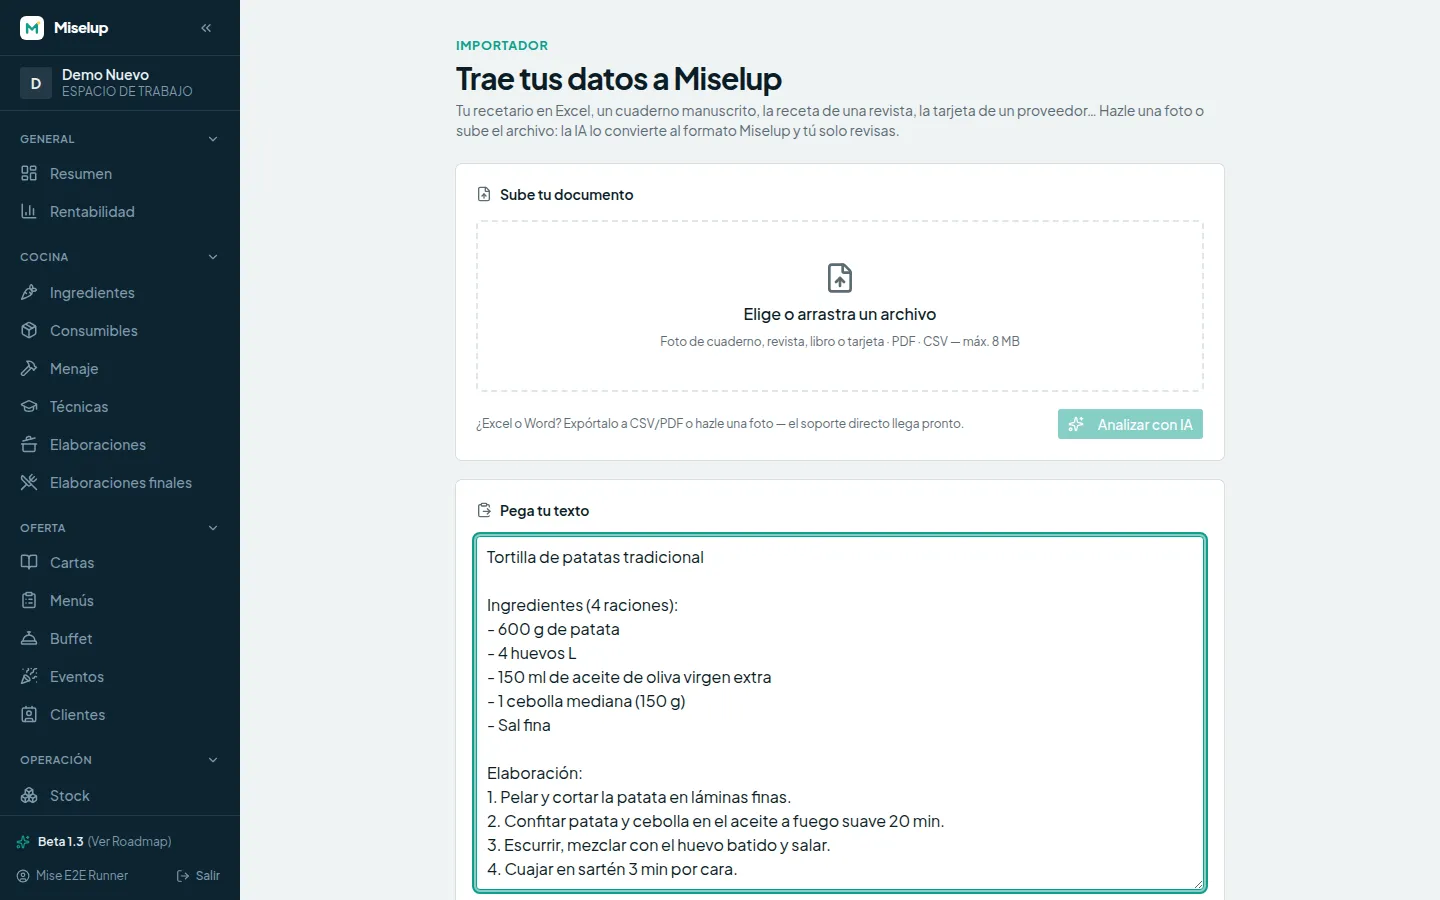Click the Eventos party icon
The height and width of the screenshot is (900, 1440).
click(29, 677)
